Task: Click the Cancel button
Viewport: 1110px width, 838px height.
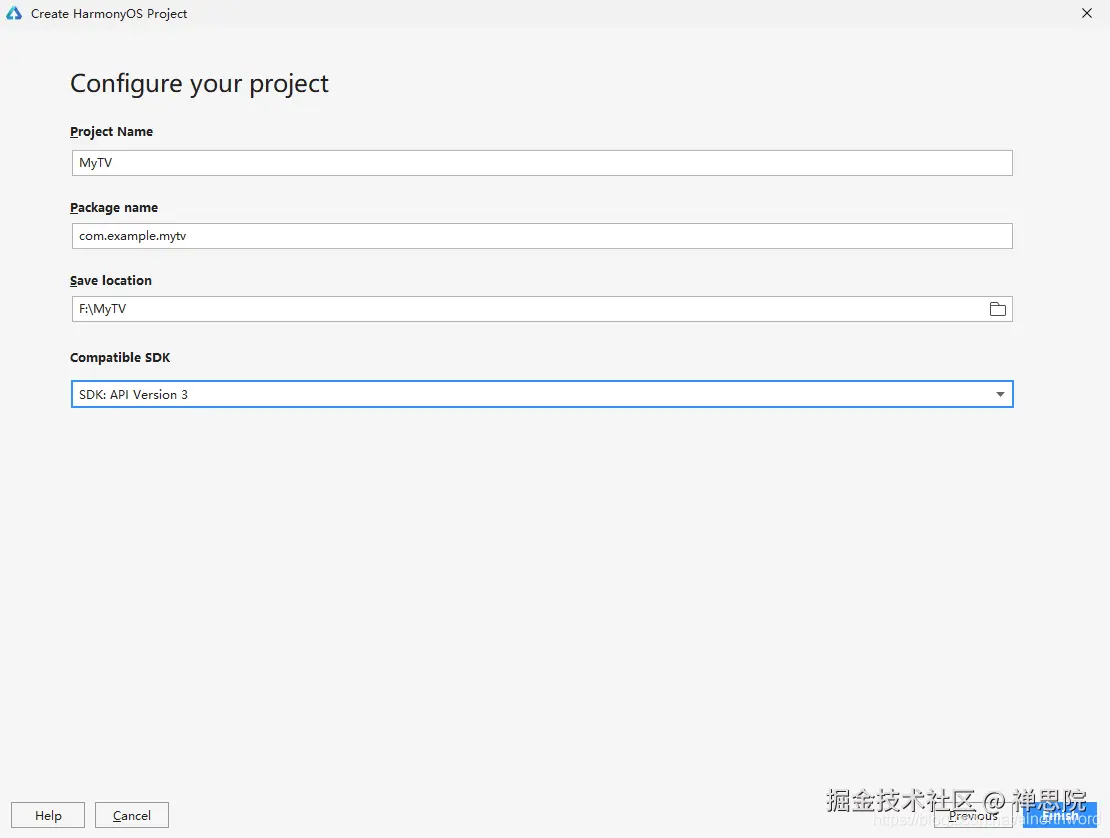Action: (x=132, y=815)
